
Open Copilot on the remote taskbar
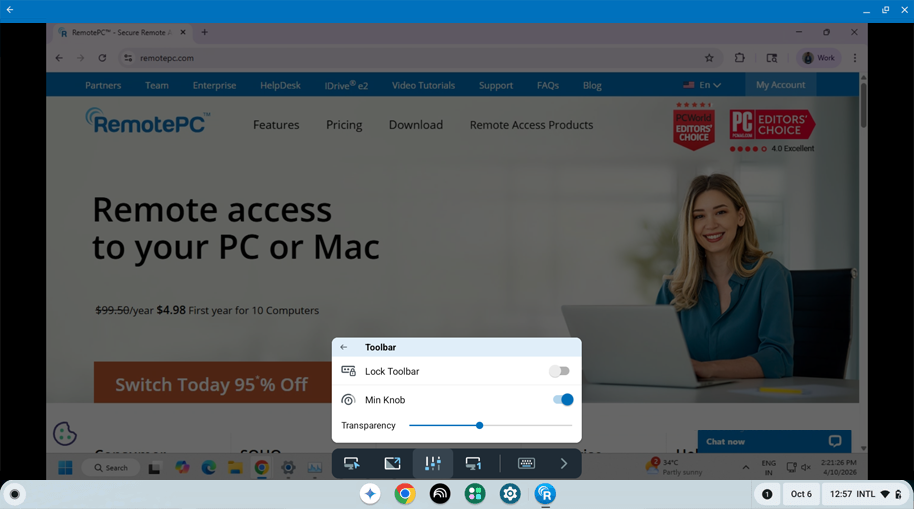(182, 468)
